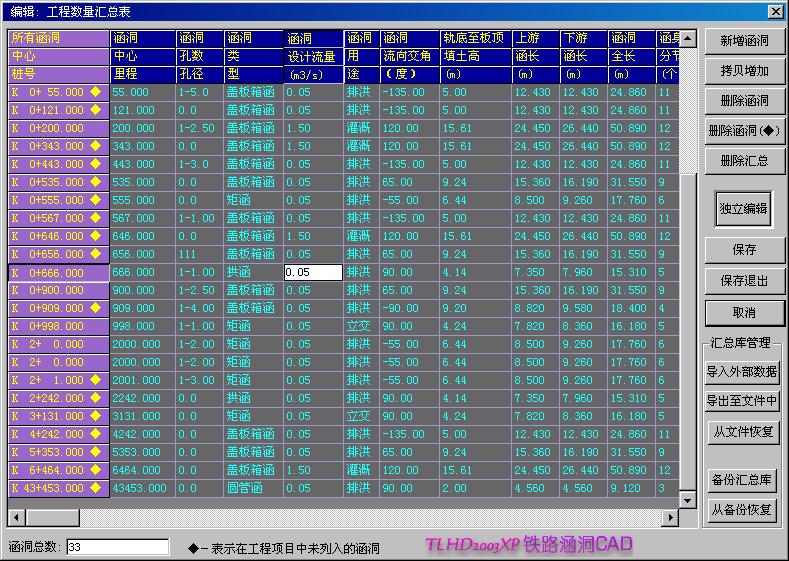This screenshot has width=789, height=561.
Task: Select row header K 6+464.000
Action: click(x=59, y=470)
